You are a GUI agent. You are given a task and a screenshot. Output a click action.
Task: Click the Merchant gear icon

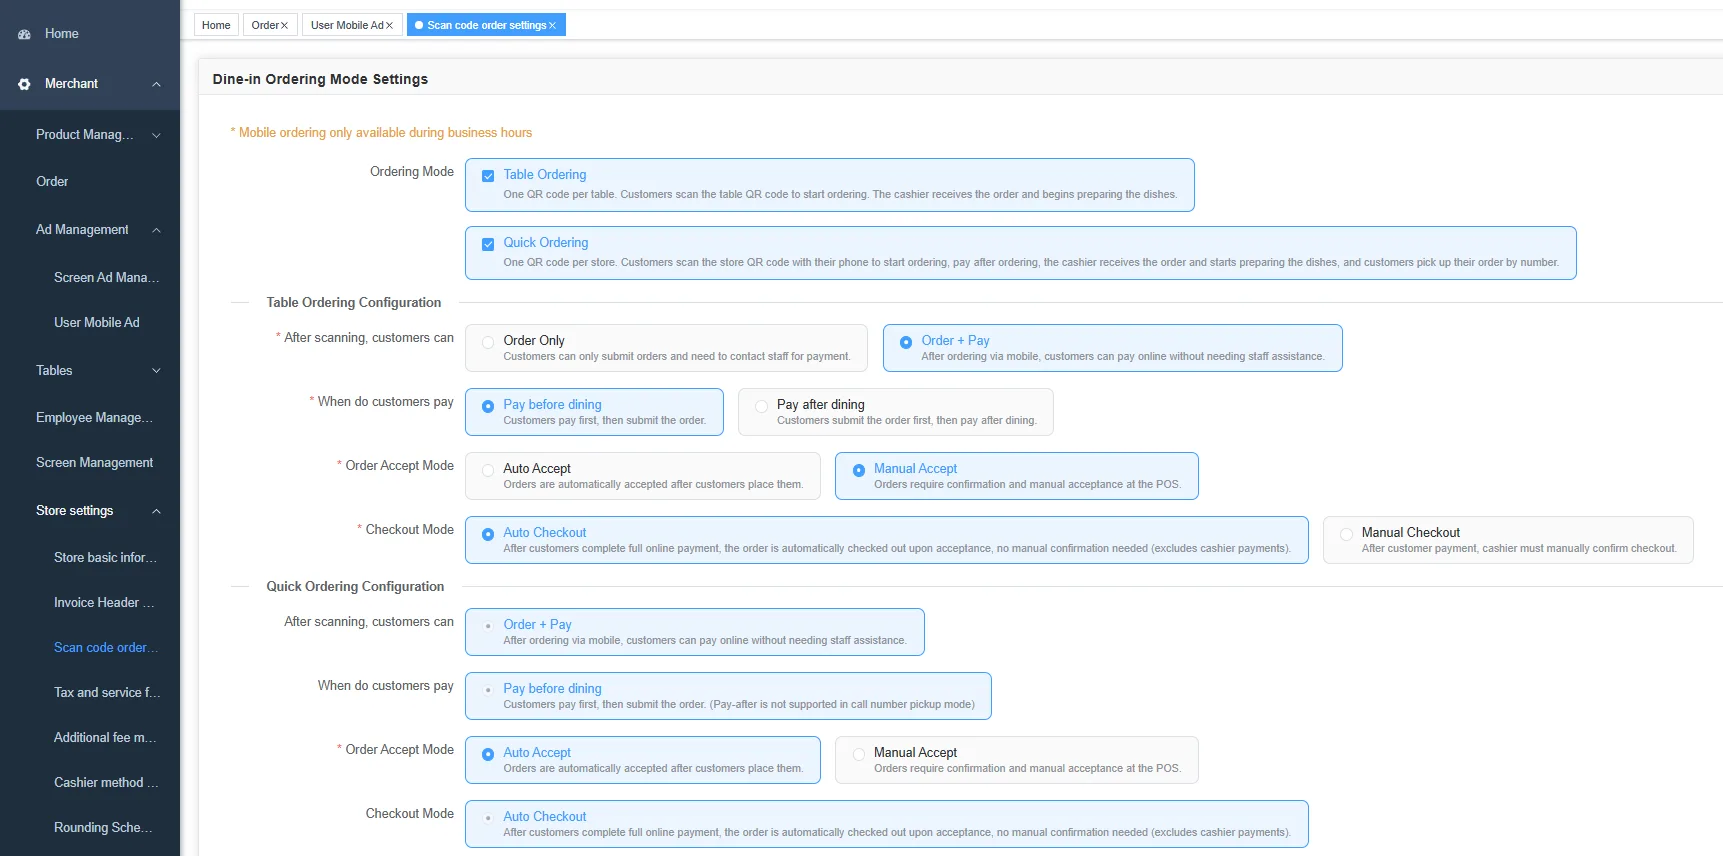tap(24, 84)
